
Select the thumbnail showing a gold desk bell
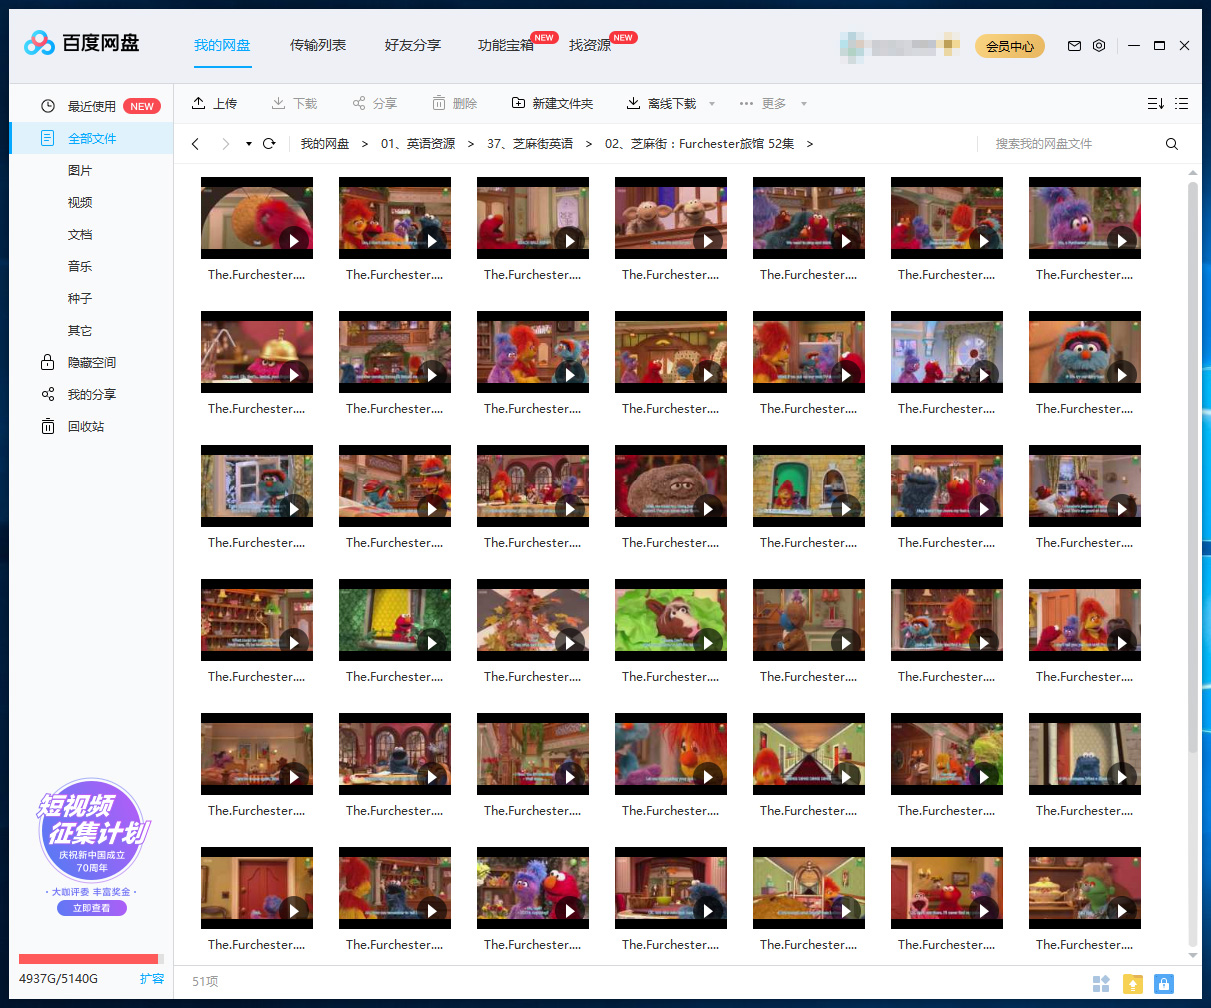click(x=257, y=352)
